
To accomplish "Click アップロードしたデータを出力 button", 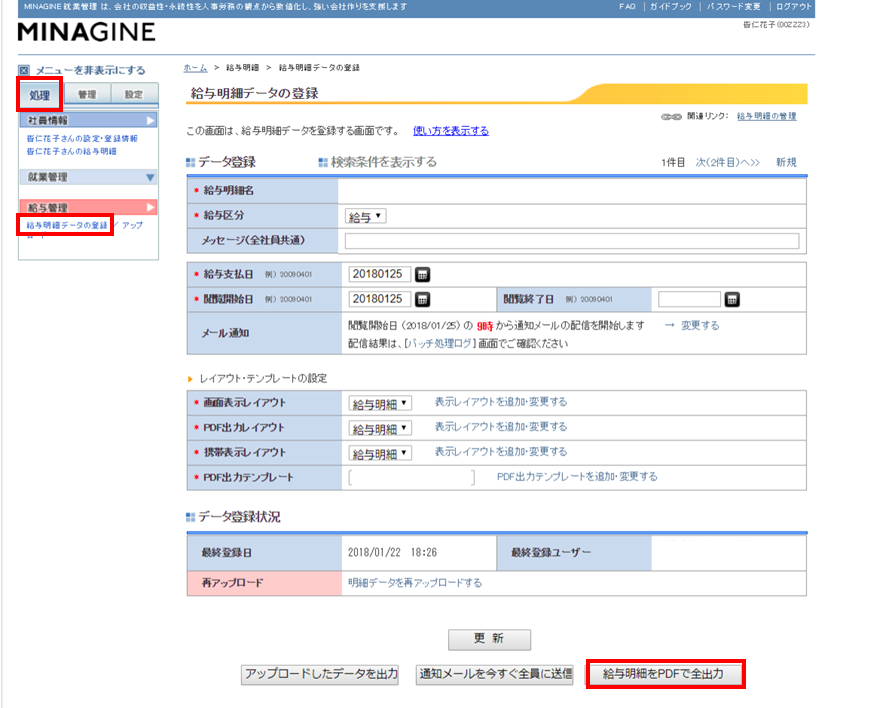I will 320,674.
